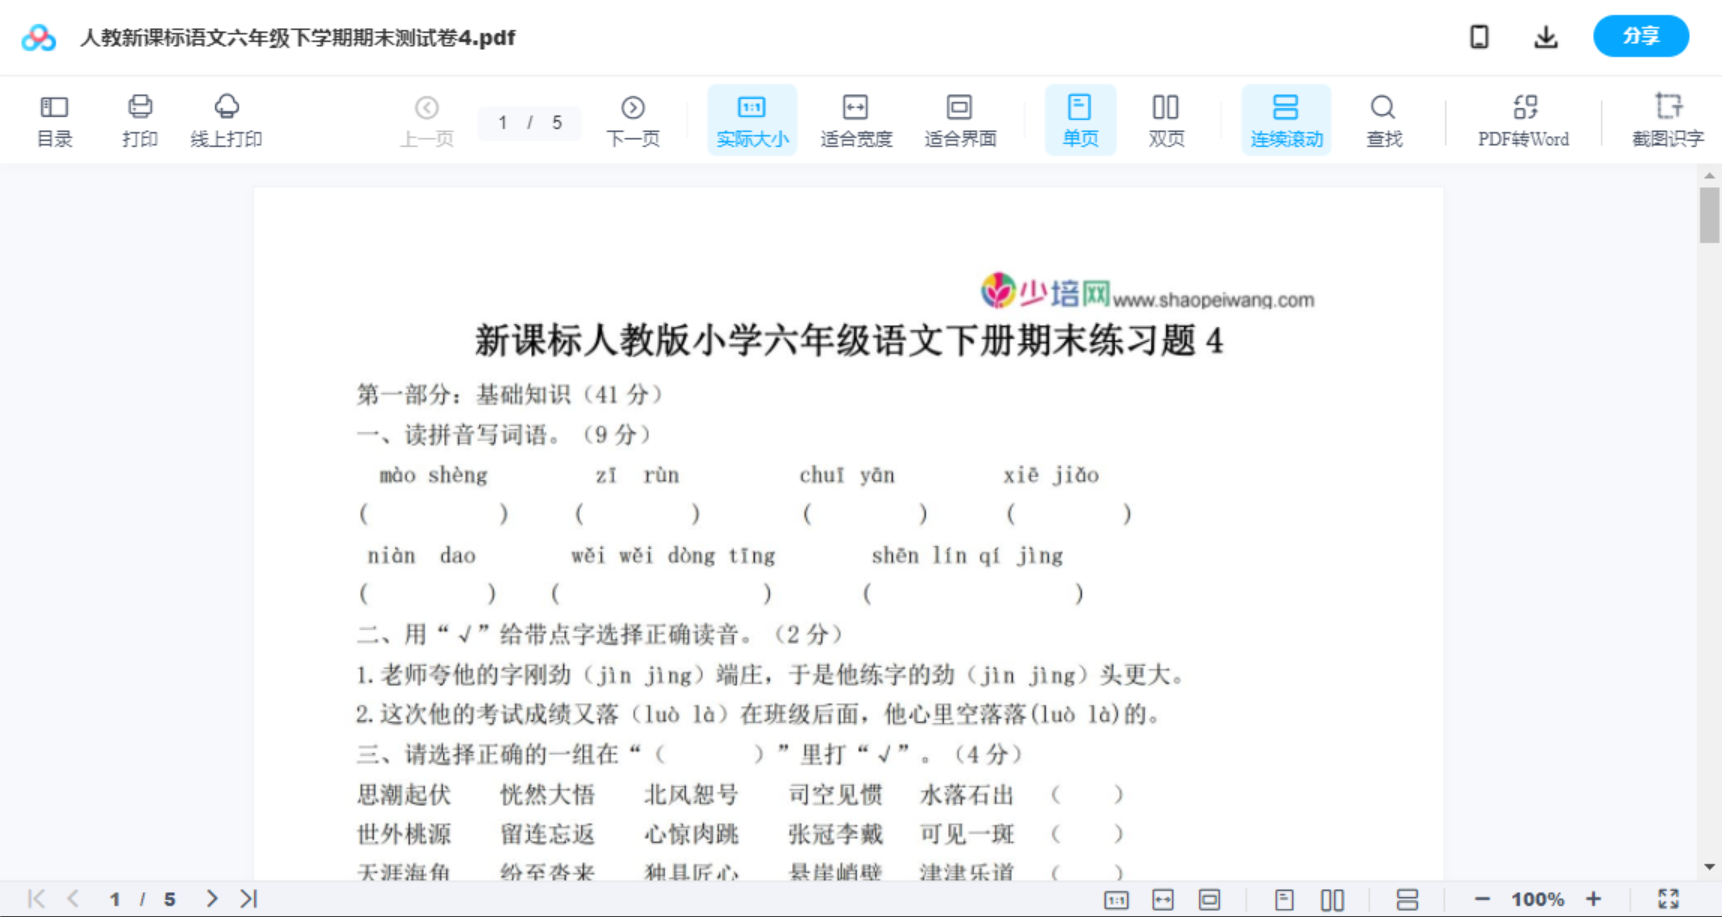Click the 分享 share button
1722x917 pixels.
click(1640, 36)
